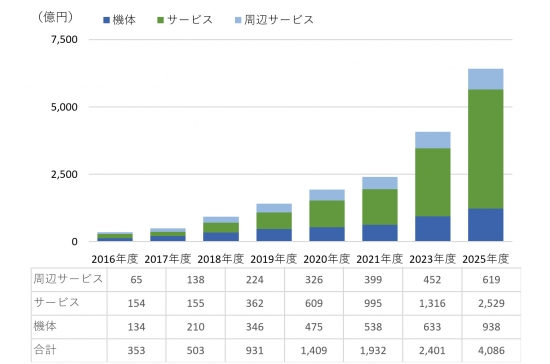
Task: Click the table cell showing 154
Action: point(136,303)
